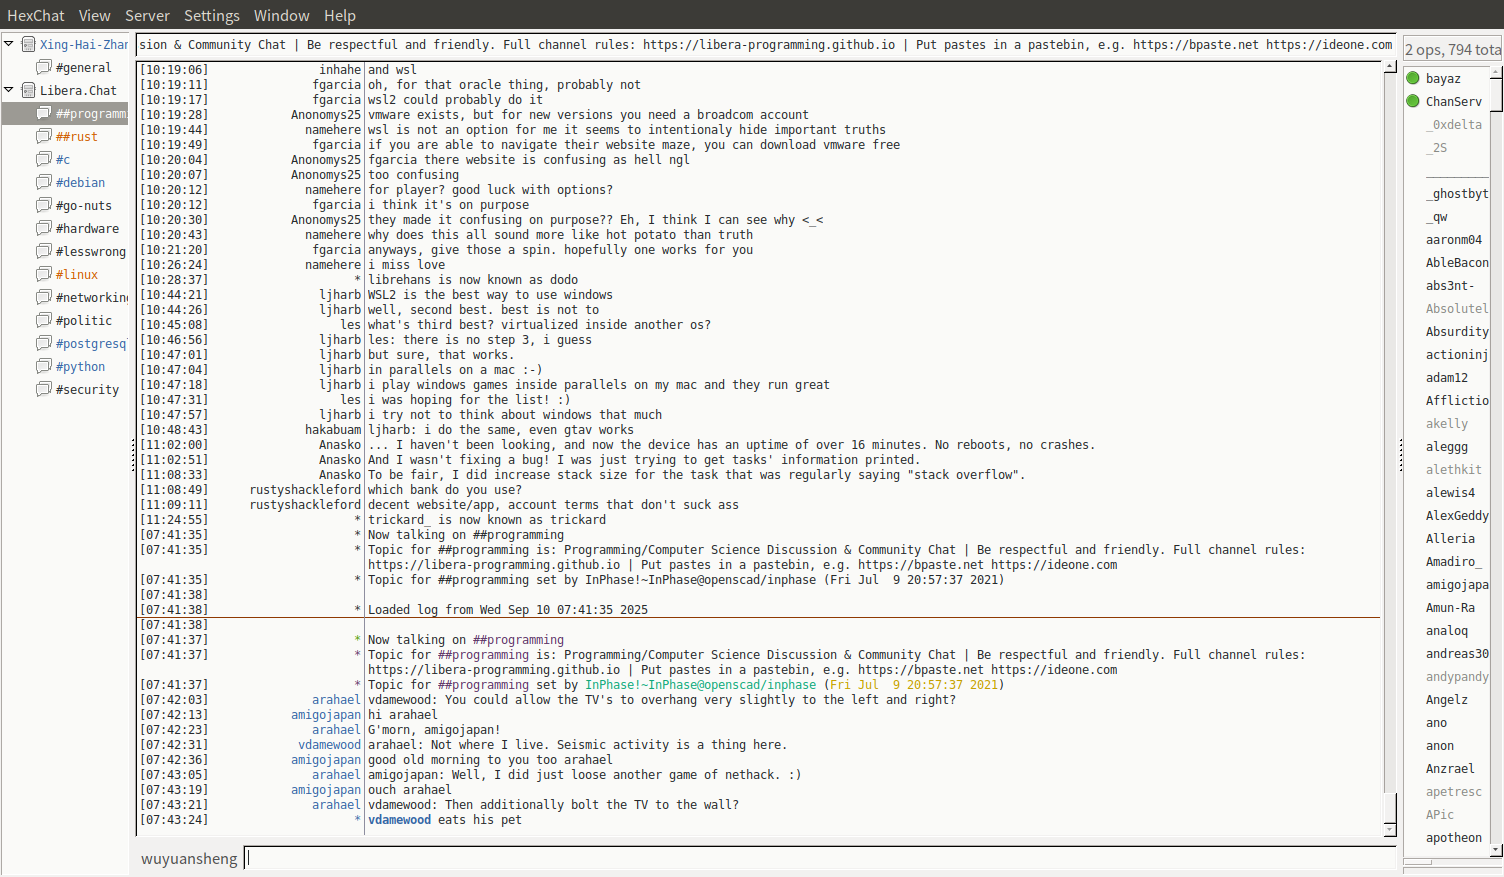Click the #politics channel icon
Image resolution: width=1504 pixels, height=877 pixels.
44,320
